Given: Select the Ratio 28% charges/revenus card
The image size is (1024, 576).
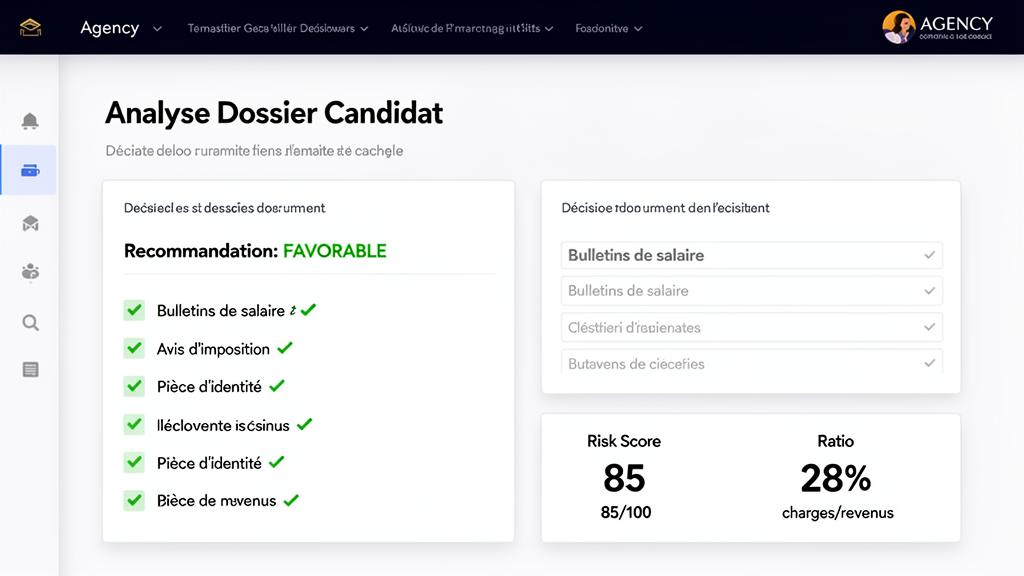Looking at the screenshot, I should pos(836,480).
